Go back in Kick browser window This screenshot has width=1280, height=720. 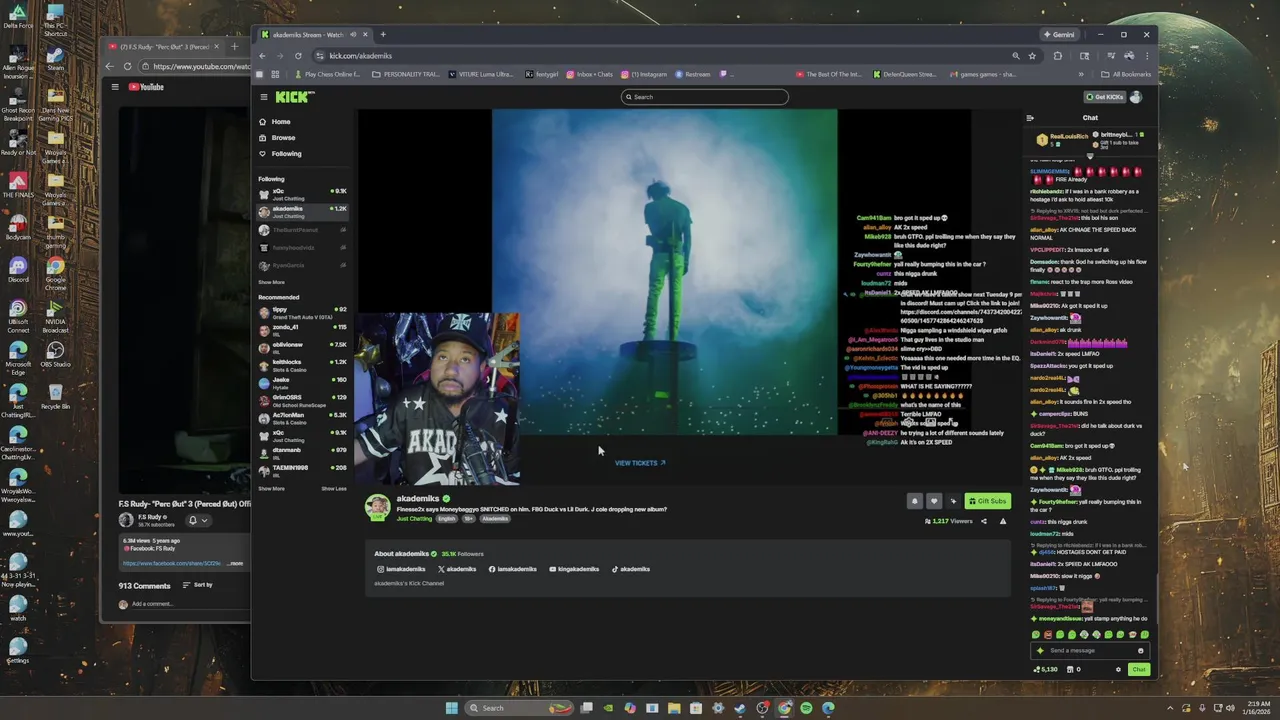[x=263, y=56]
